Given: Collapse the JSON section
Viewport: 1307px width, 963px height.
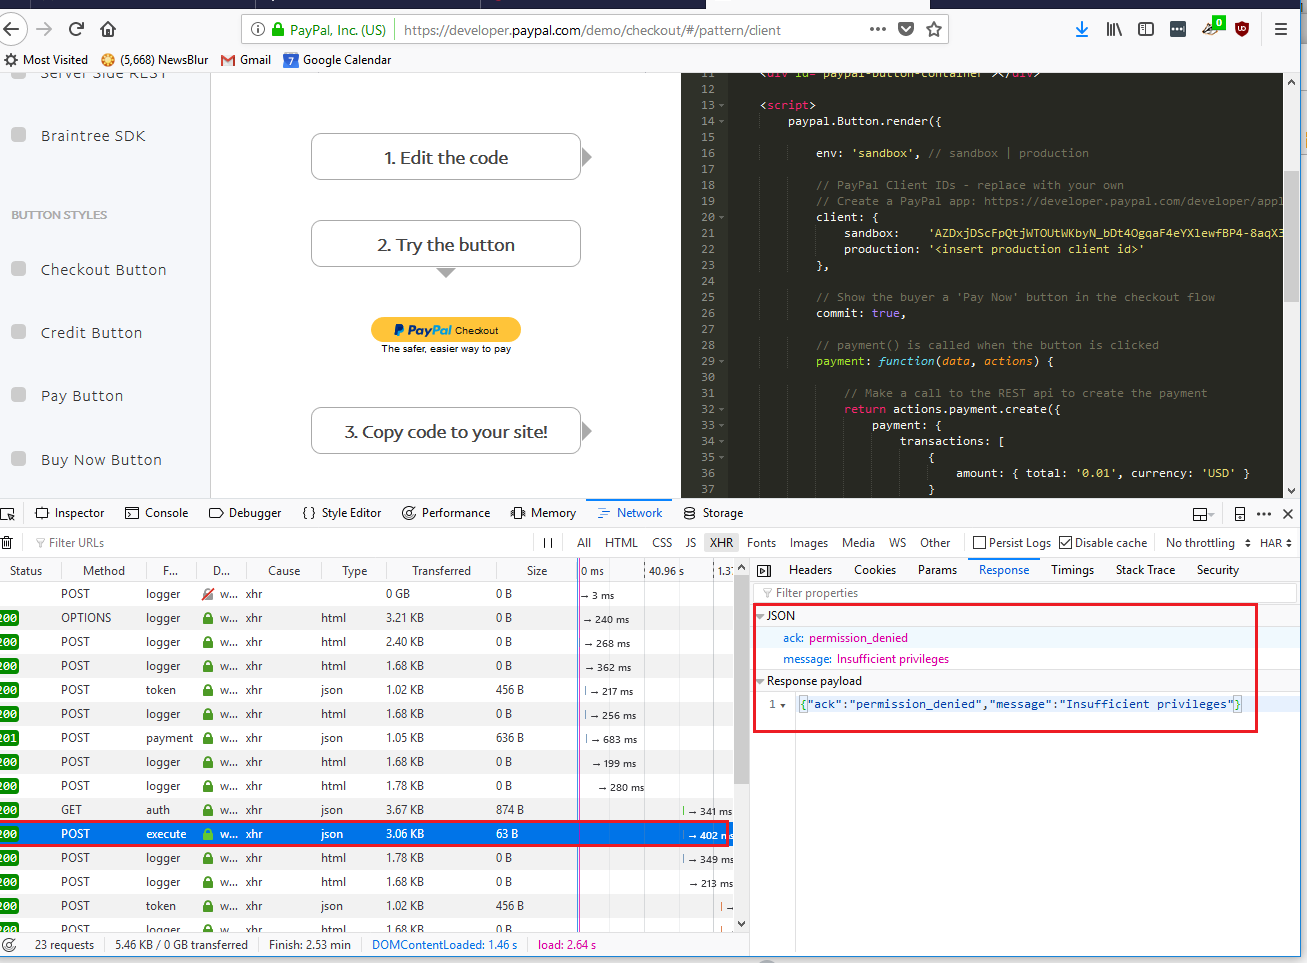Looking at the screenshot, I should (x=760, y=616).
